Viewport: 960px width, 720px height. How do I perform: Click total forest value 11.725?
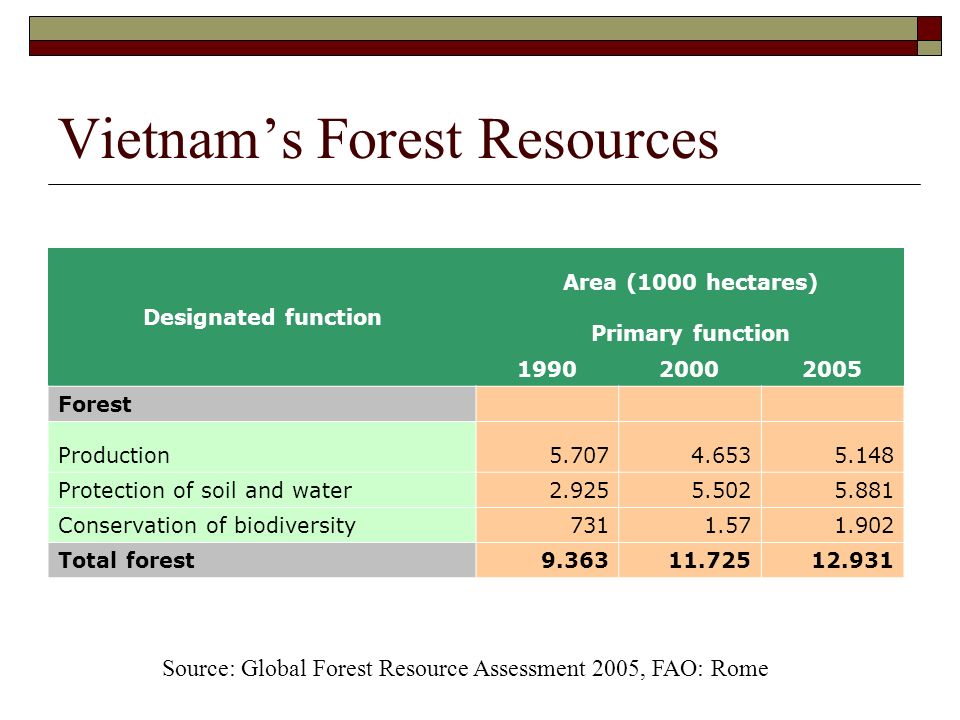(x=710, y=560)
